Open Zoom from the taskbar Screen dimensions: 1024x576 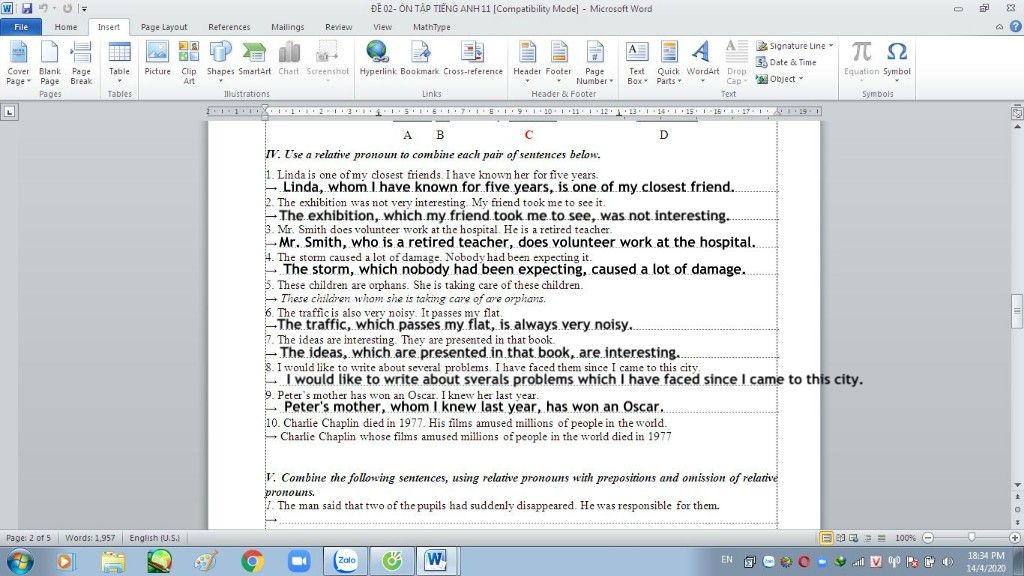(x=299, y=561)
